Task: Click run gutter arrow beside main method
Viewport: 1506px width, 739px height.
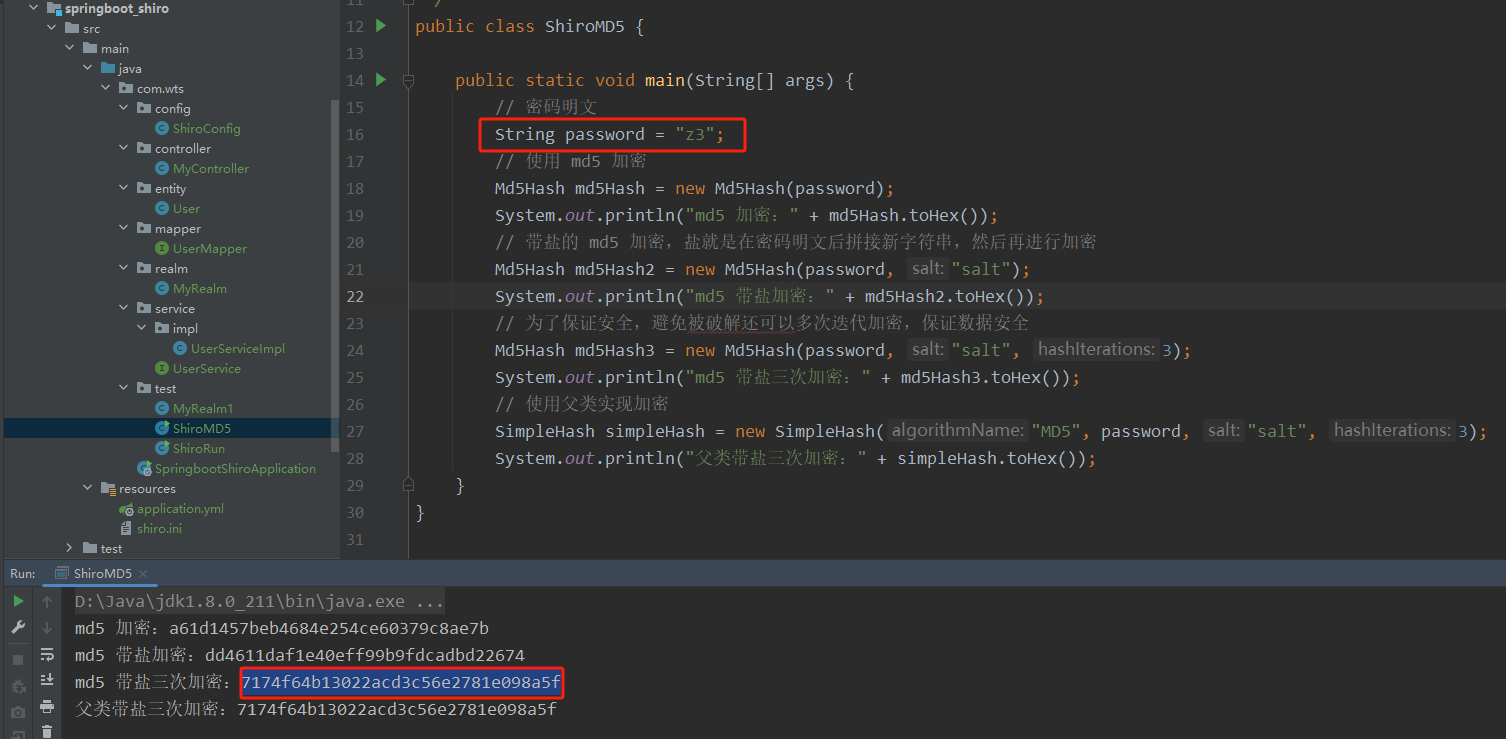Action: 380,79
